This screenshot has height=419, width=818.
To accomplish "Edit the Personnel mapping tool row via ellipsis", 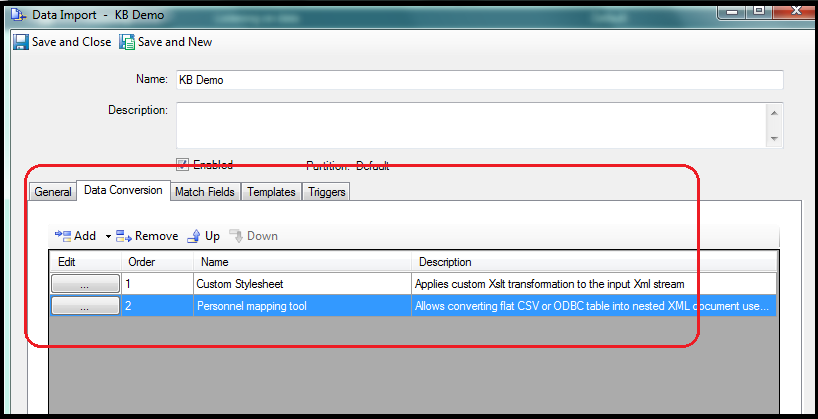I will point(84,307).
